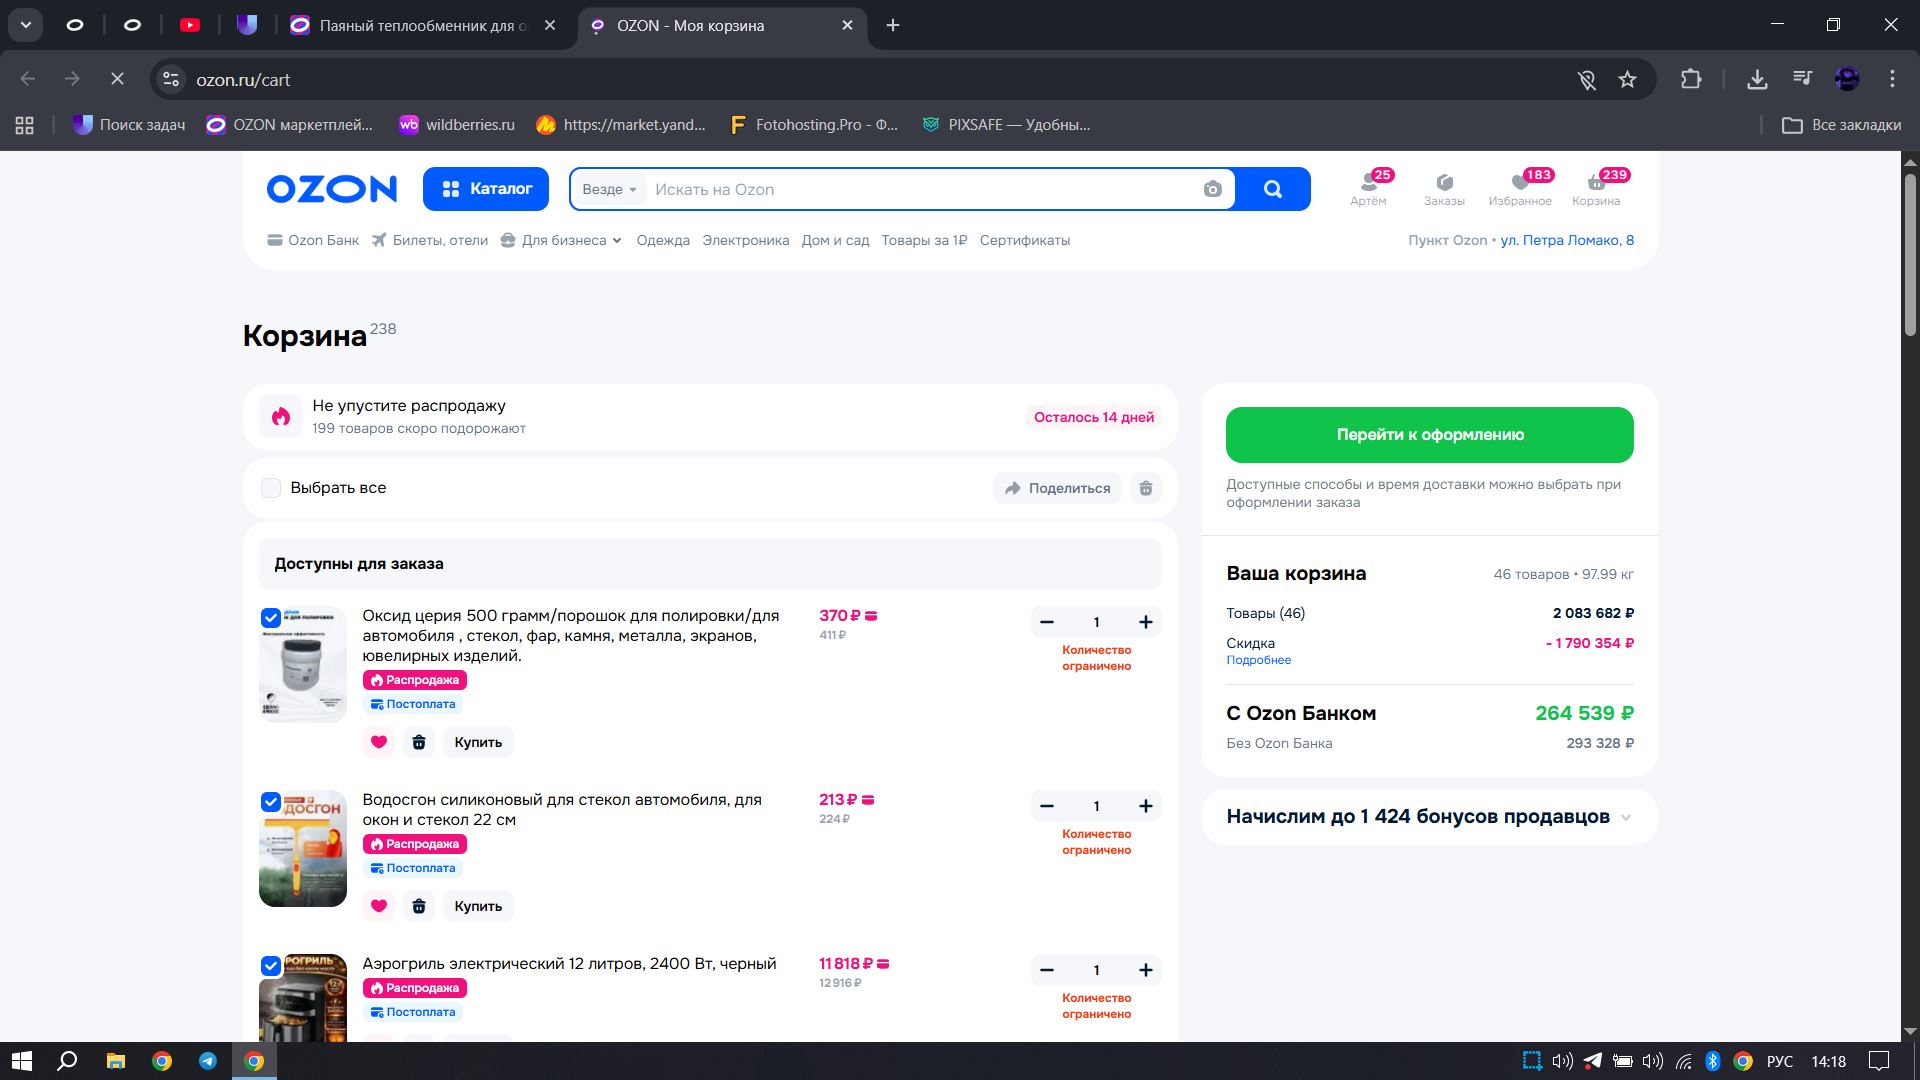Open Избранное favorites heart icon
The height and width of the screenshot is (1080, 1920).
1520,183
